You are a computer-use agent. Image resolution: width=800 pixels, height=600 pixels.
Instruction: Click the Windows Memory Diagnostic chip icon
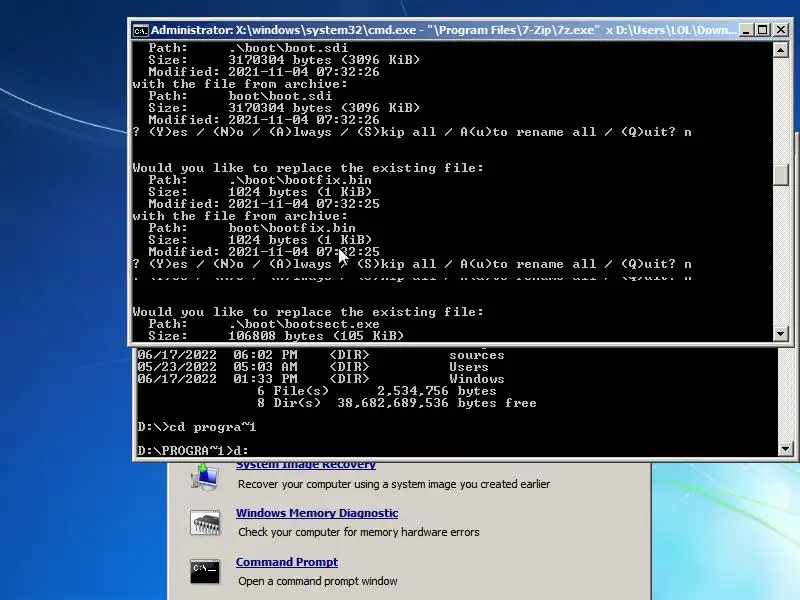[x=205, y=522]
